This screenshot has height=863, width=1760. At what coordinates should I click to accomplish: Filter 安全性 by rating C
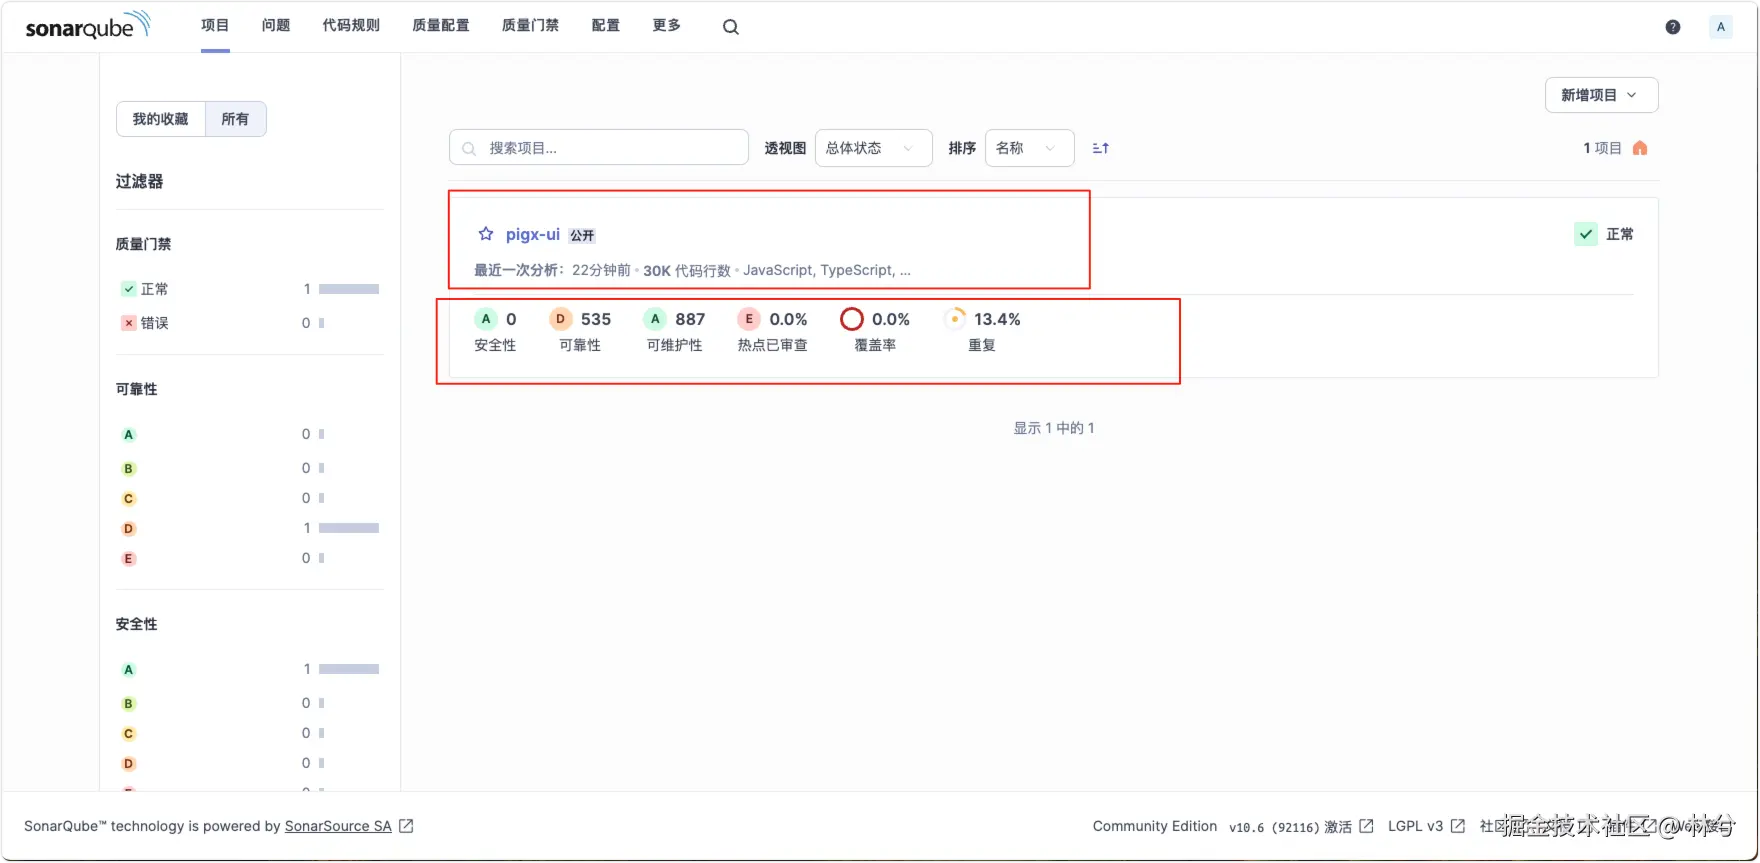pyautogui.click(x=249, y=733)
